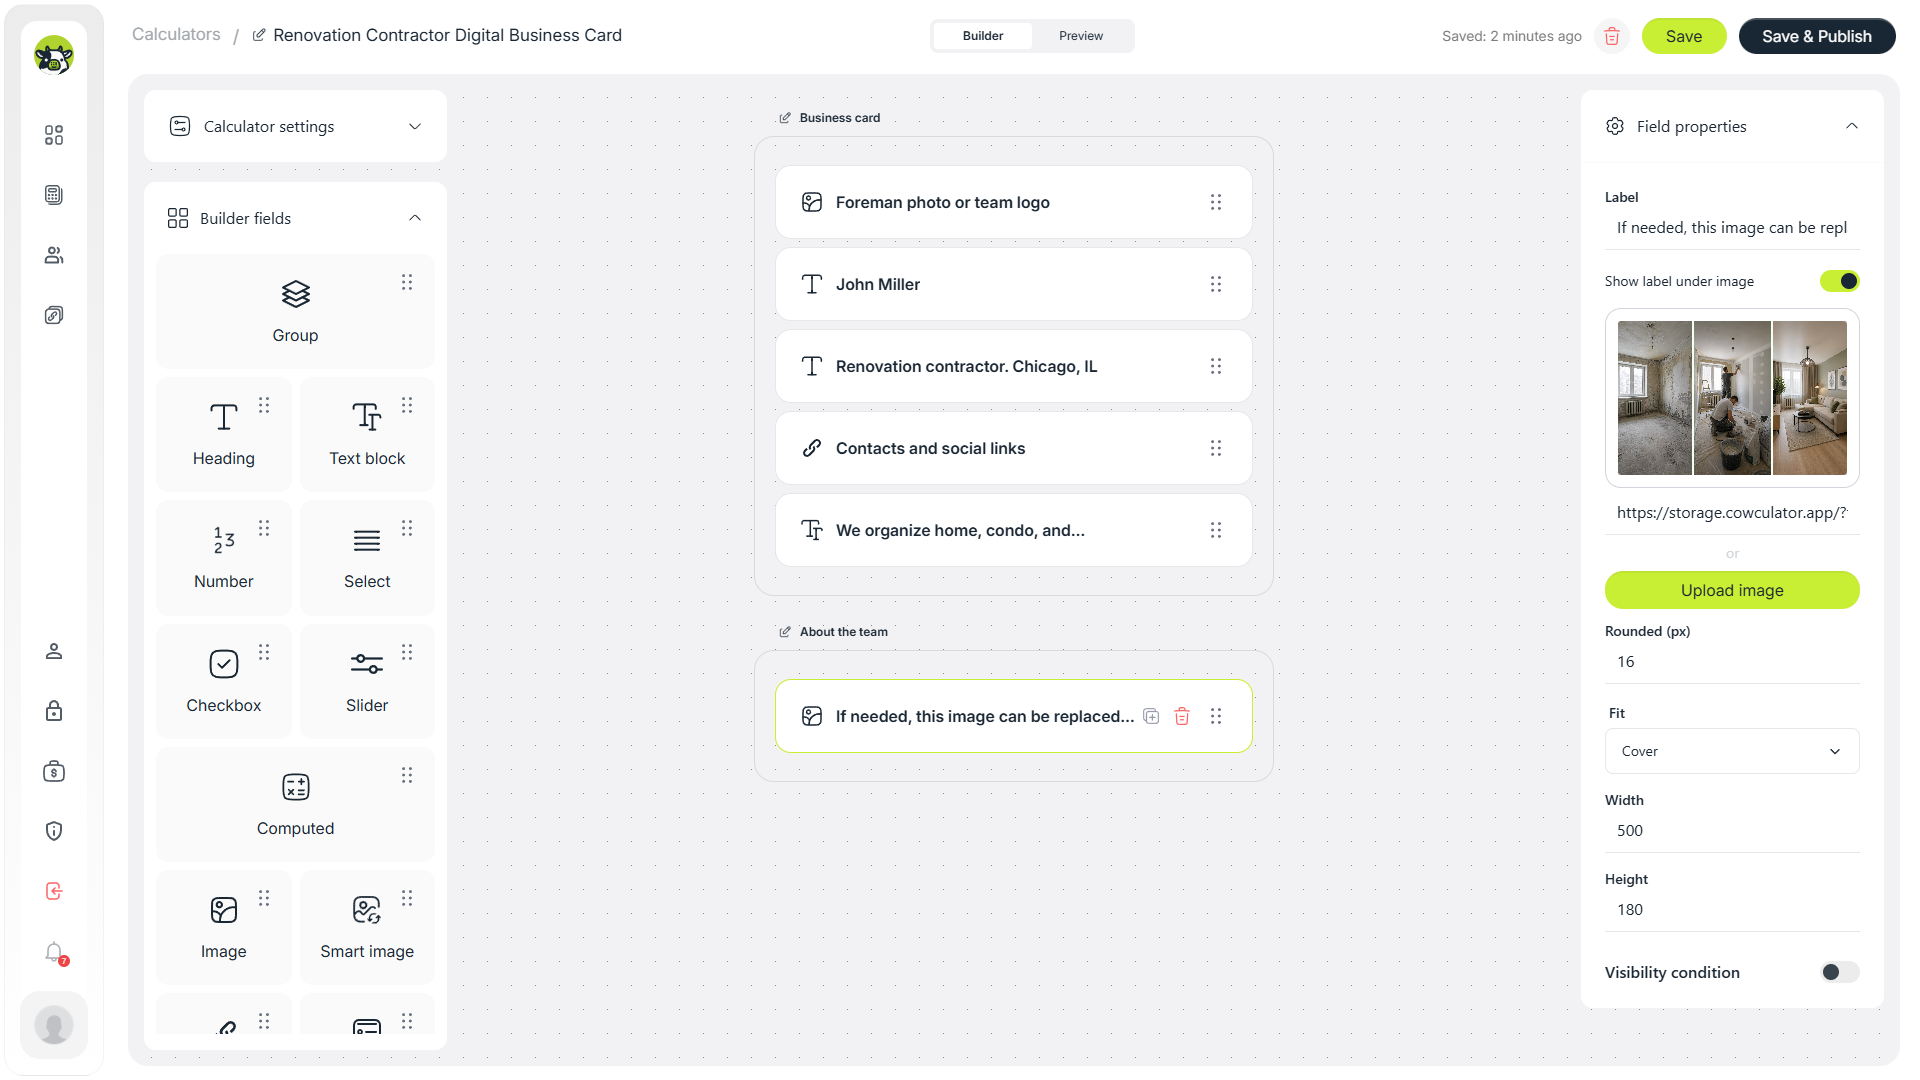Expand the Calculator settings panel
Image resolution: width=1920 pixels, height=1080 pixels.
tap(295, 126)
